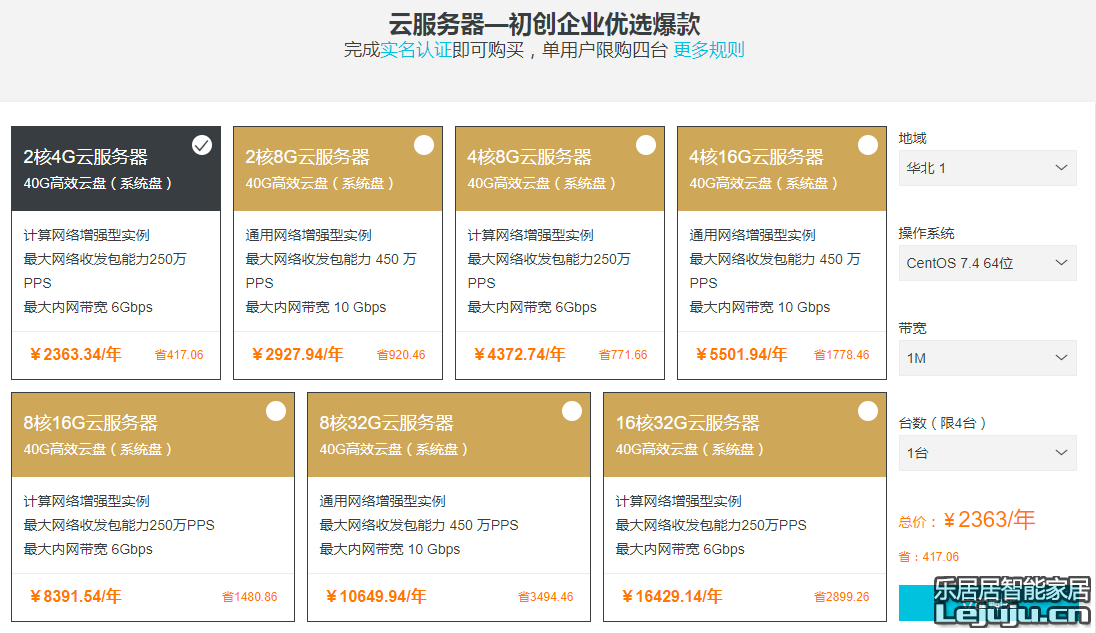Click the 16核32G云服务器 card title

[687, 423]
